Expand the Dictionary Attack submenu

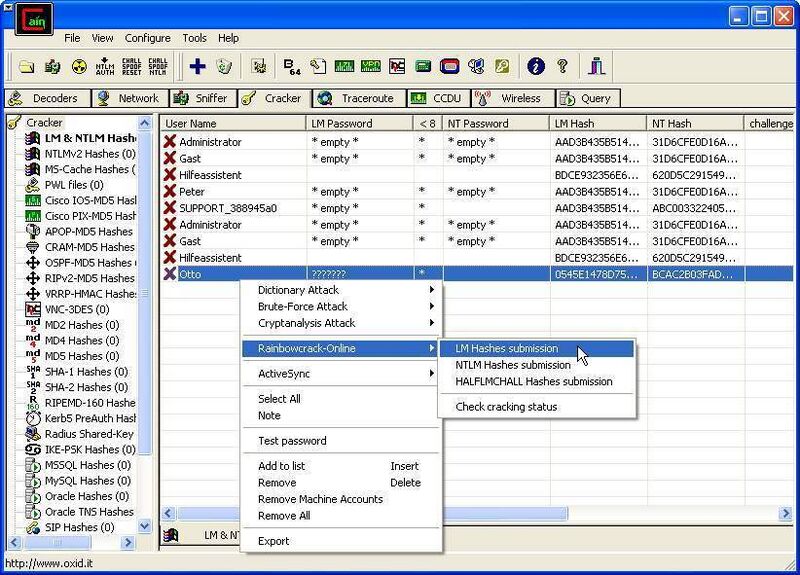tap(341, 290)
